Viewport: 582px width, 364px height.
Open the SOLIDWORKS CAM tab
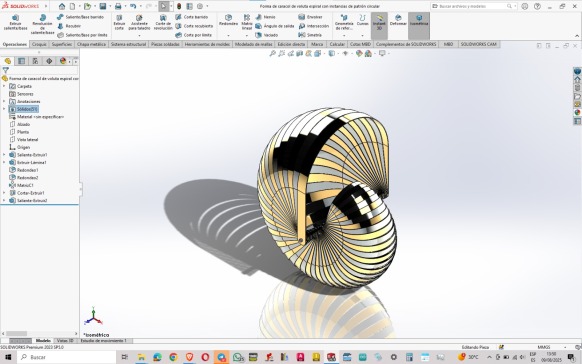[x=478, y=44]
